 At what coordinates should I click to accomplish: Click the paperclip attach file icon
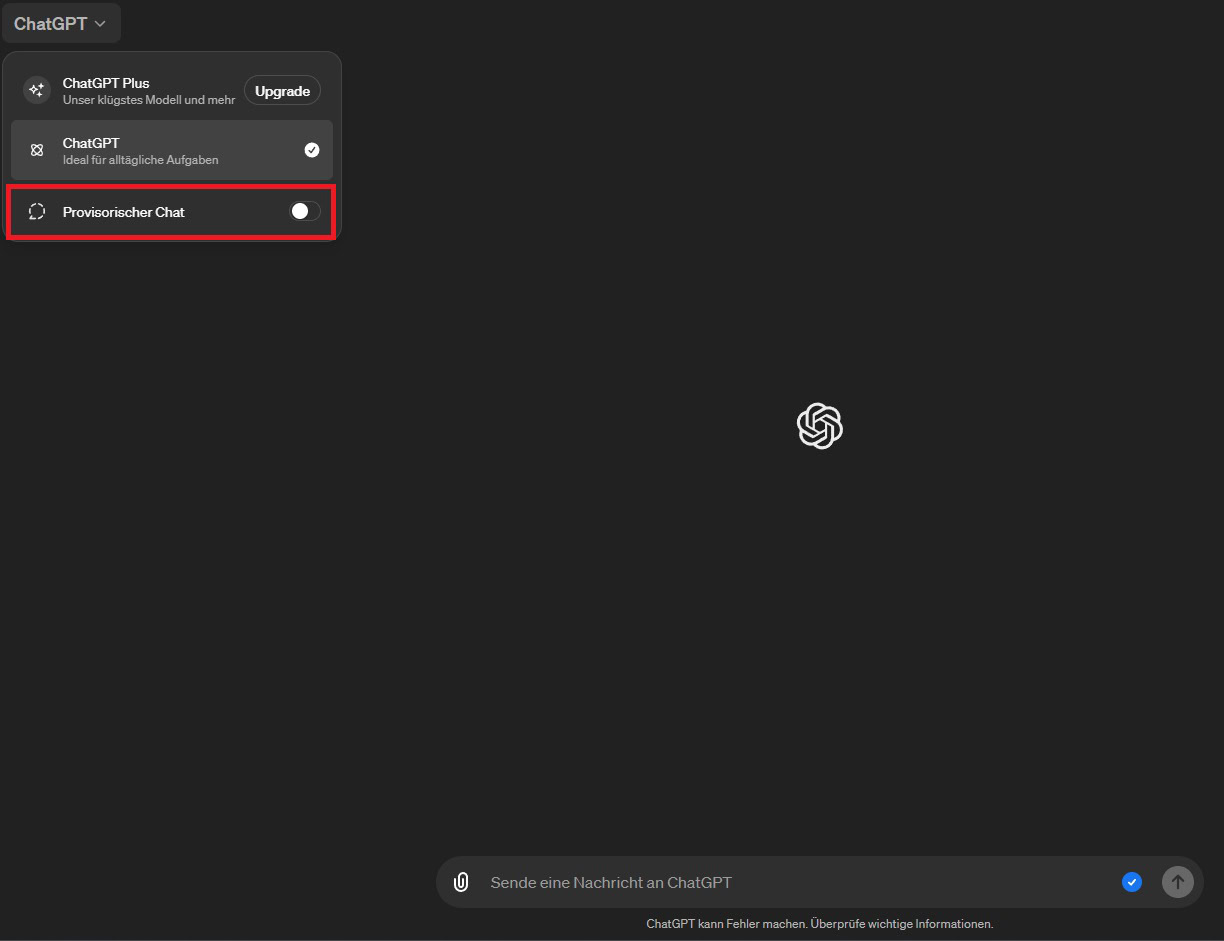461,882
